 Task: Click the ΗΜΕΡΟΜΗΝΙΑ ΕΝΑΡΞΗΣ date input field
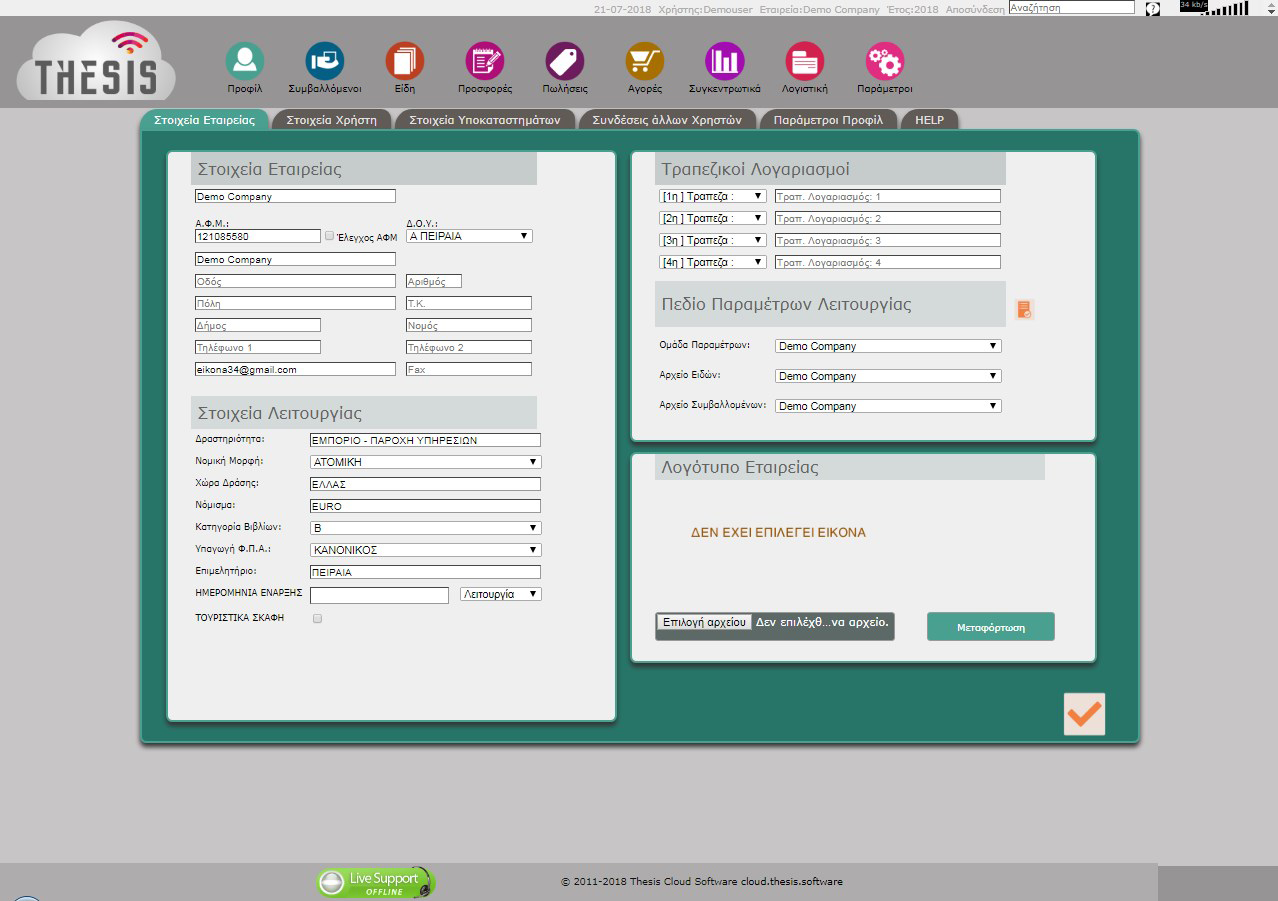379,595
